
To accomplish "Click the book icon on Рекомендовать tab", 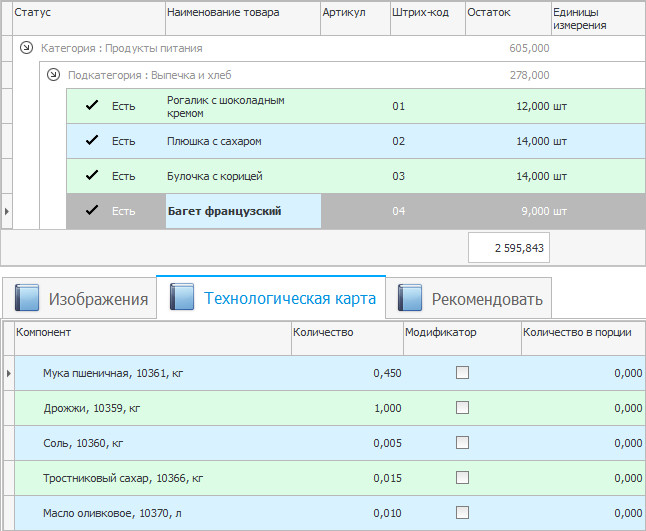I will point(410,297).
